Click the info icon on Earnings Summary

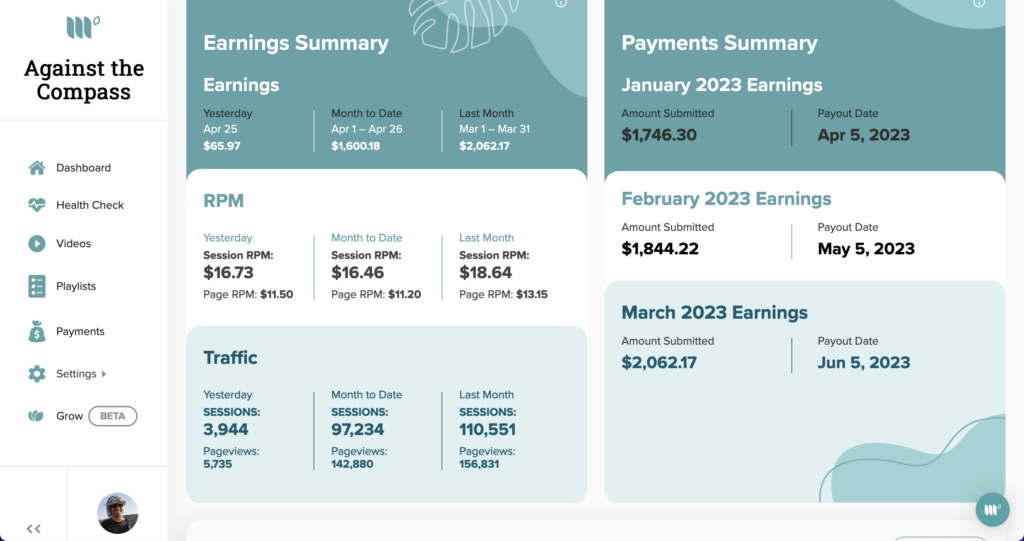pos(561,3)
